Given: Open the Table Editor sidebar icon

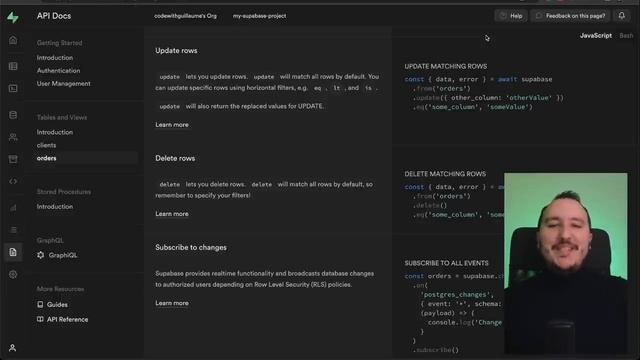Looking at the screenshot, I should [13, 66].
